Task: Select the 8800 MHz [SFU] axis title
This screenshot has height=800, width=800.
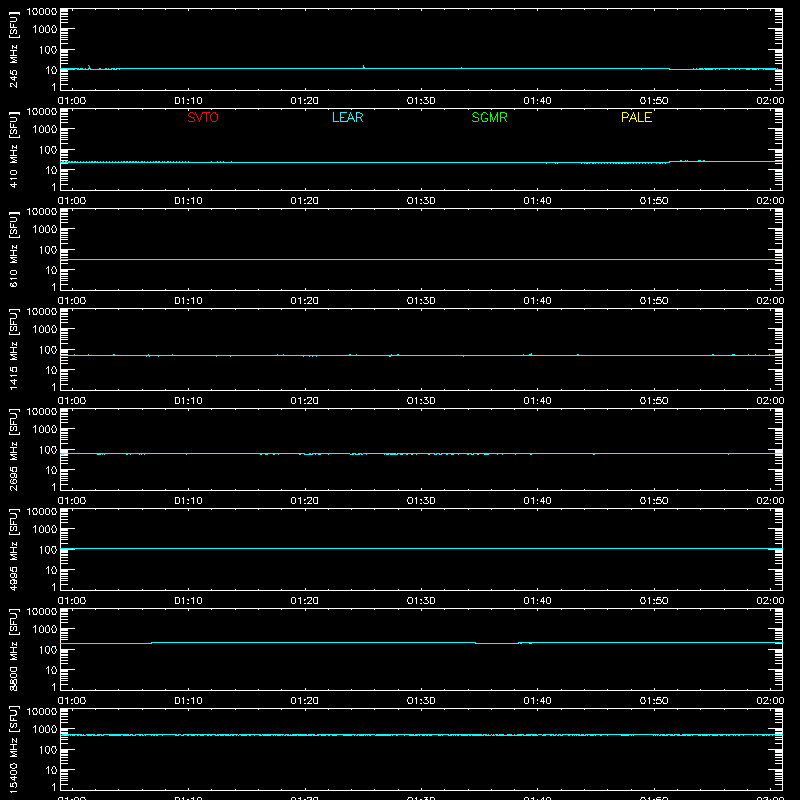Action: 14,650
